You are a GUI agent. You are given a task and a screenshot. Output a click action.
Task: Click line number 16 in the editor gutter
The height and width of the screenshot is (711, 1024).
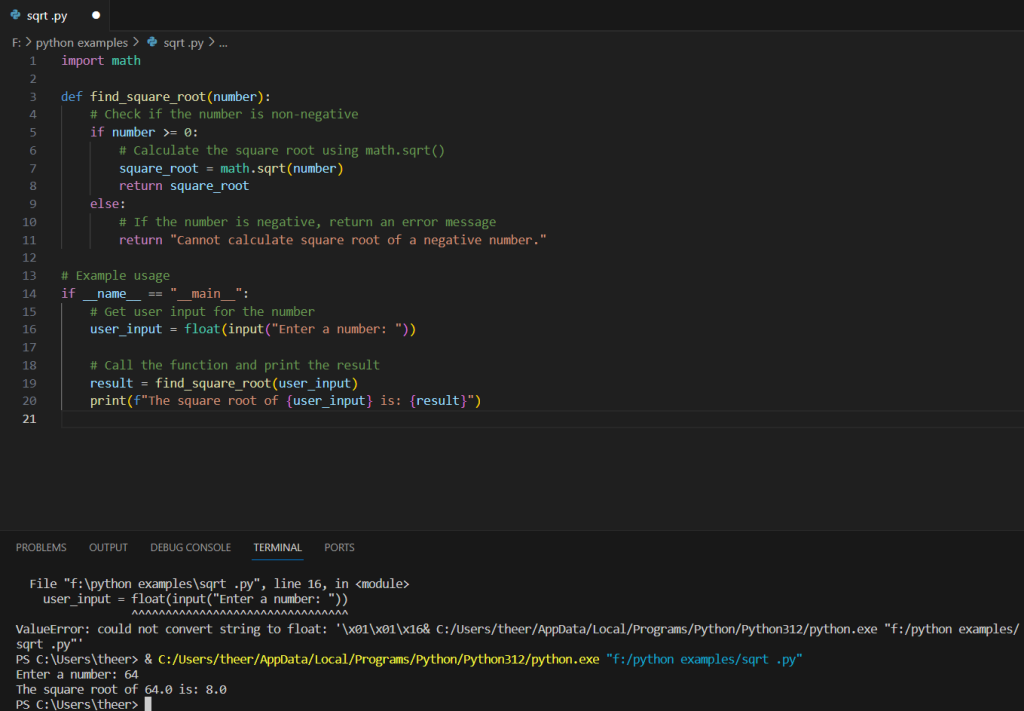click(x=28, y=329)
